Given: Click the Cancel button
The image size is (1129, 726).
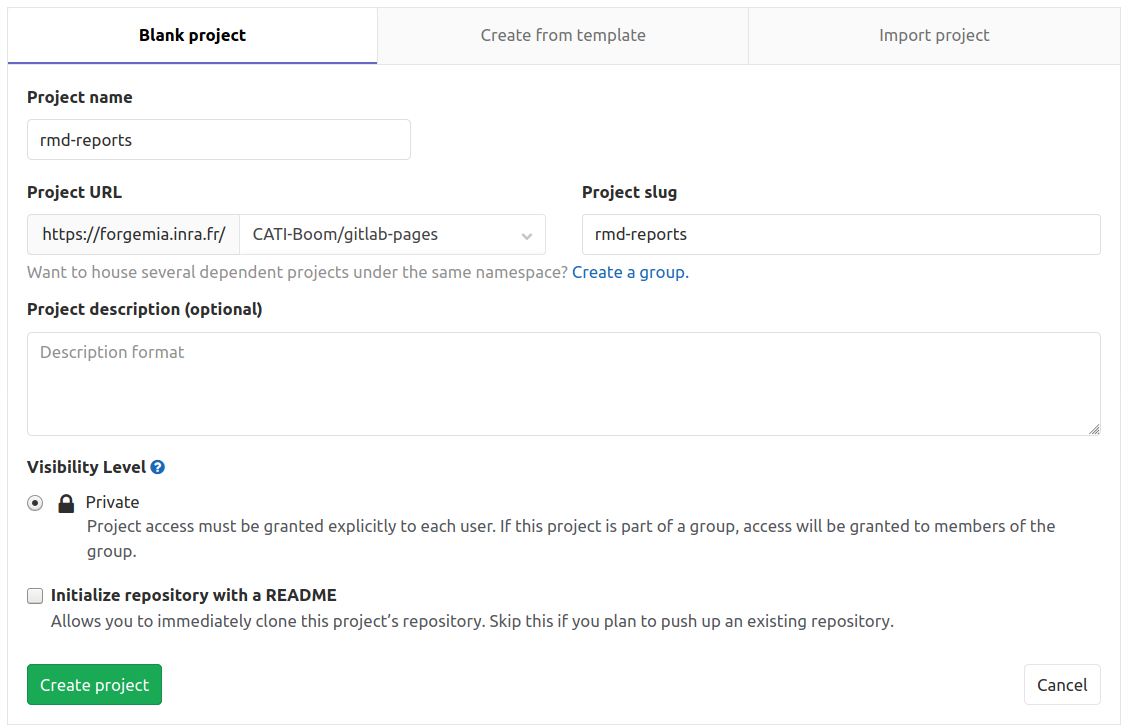Looking at the screenshot, I should coord(1061,685).
